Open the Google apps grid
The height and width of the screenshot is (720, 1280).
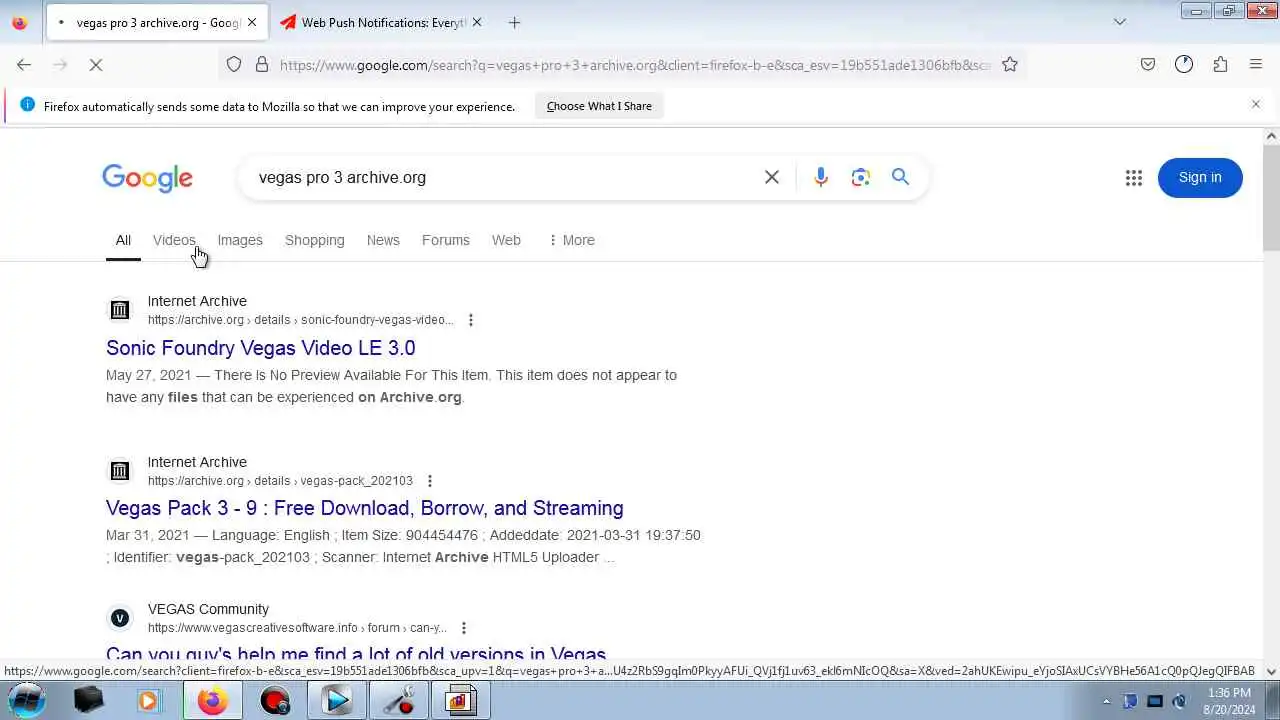[1133, 178]
